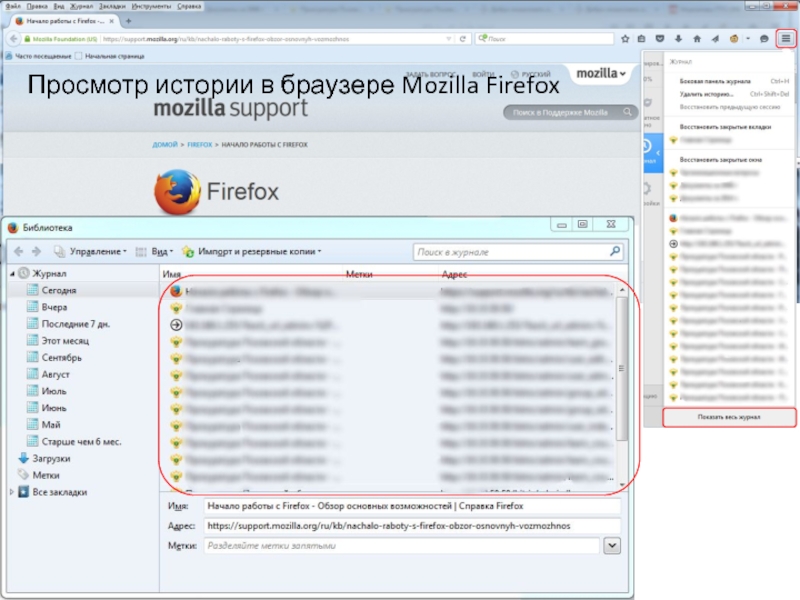Select 'Старше чем 6 мес.' in tree

(81, 441)
